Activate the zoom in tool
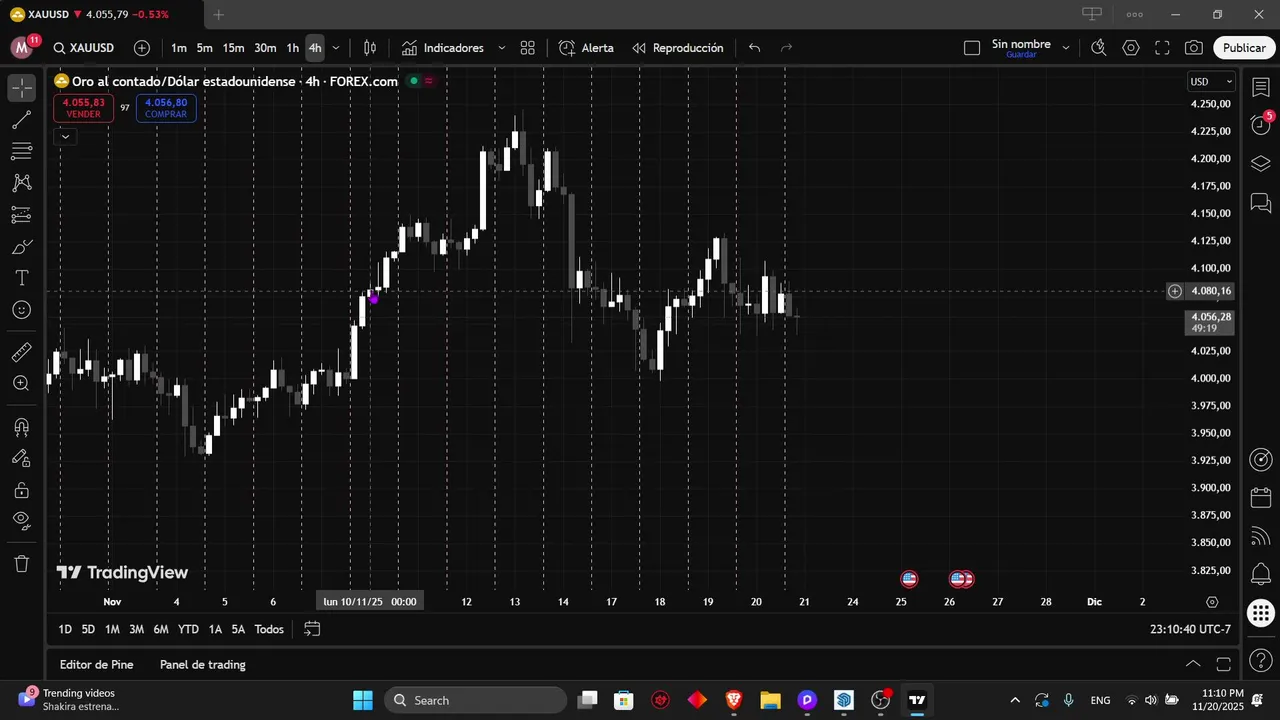This screenshot has width=1280, height=720. tap(21, 383)
